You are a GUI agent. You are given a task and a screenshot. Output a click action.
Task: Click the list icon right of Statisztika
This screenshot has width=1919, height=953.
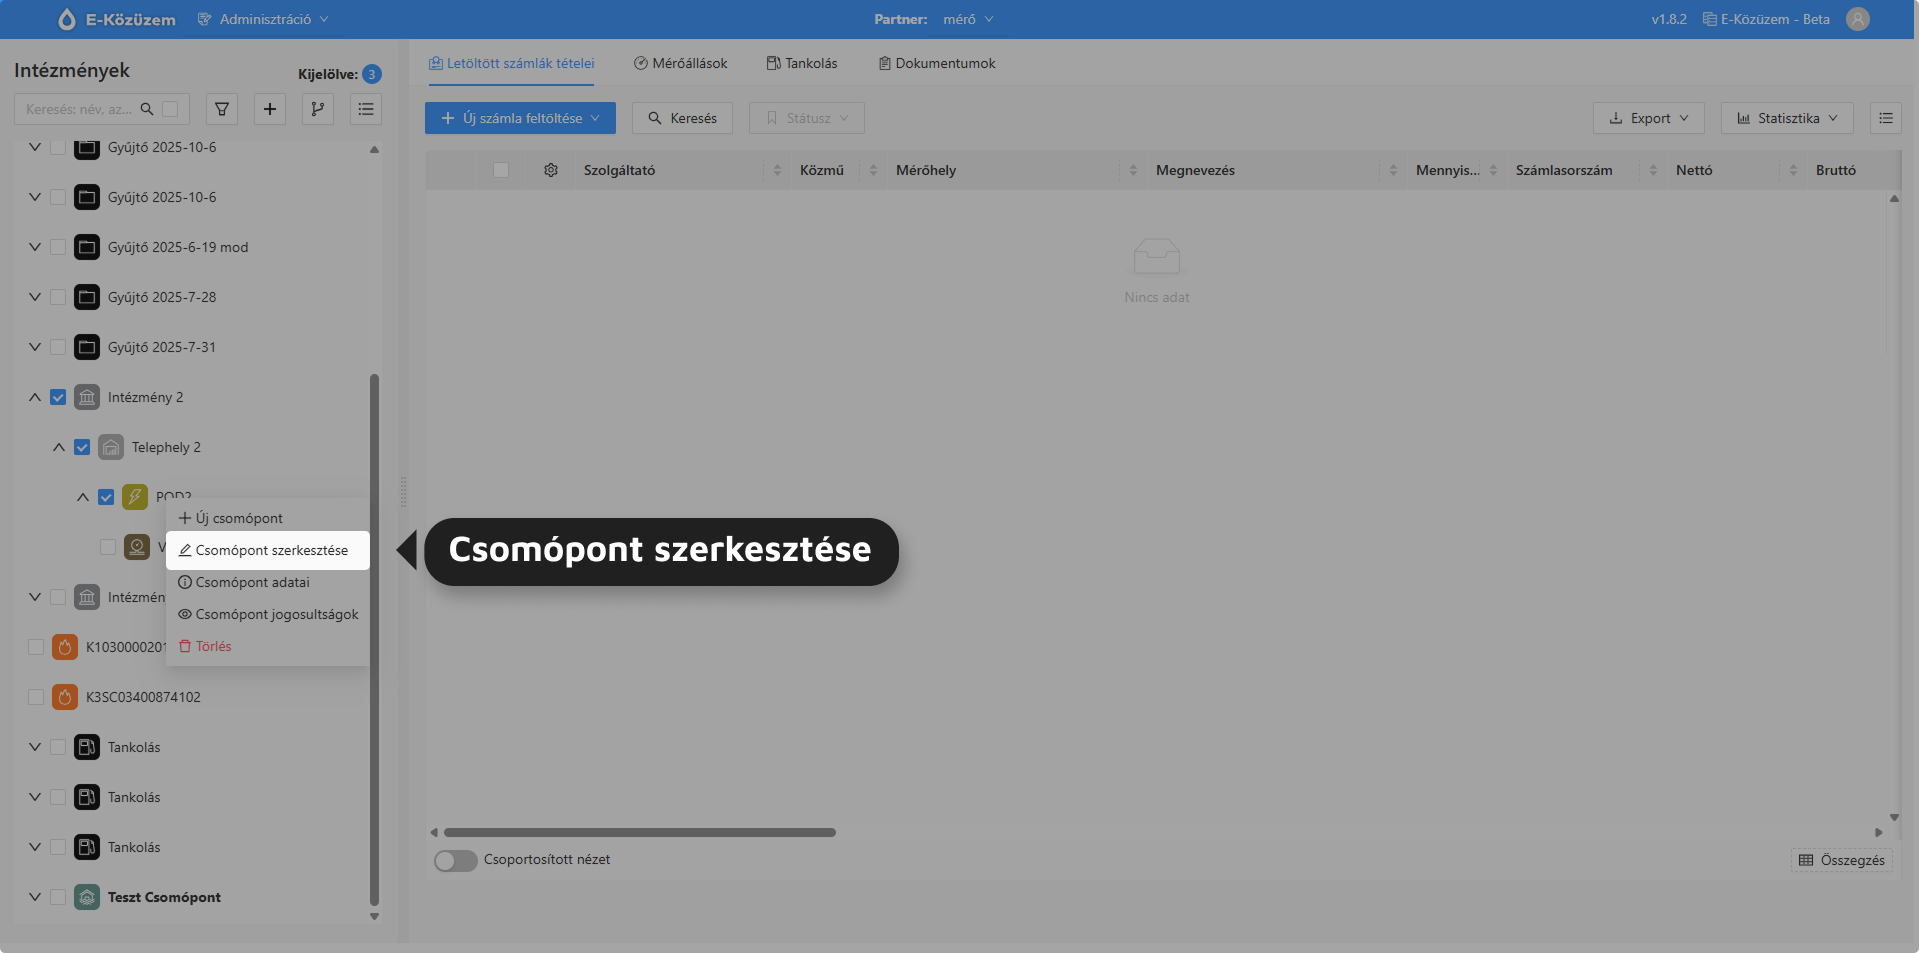point(1886,118)
